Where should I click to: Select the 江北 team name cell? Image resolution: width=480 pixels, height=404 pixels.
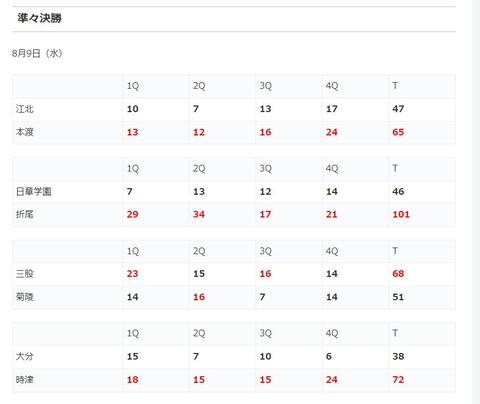click(67, 109)
